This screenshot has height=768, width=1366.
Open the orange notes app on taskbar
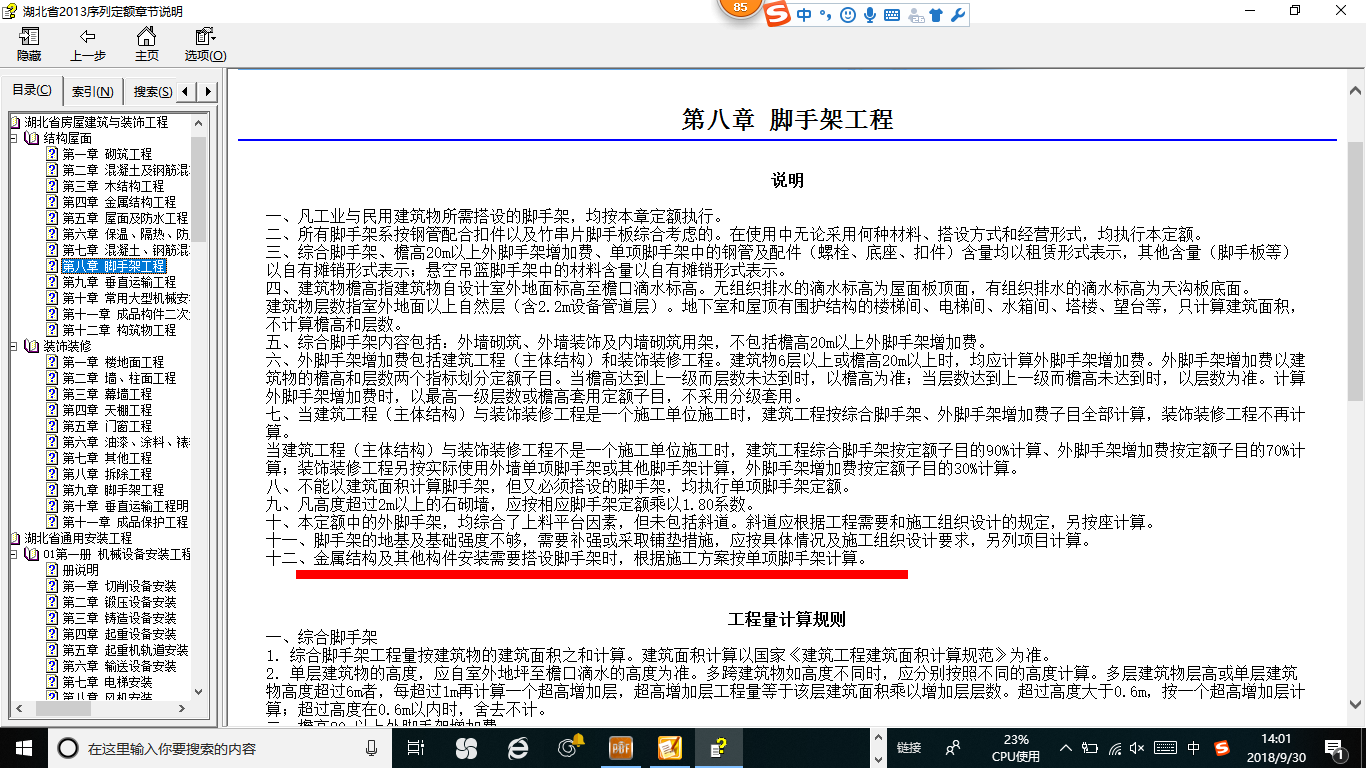(x=669, y=747)
